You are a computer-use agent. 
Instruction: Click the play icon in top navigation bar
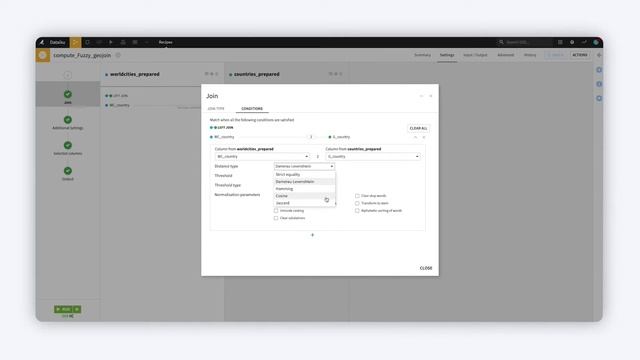point(111,42)
